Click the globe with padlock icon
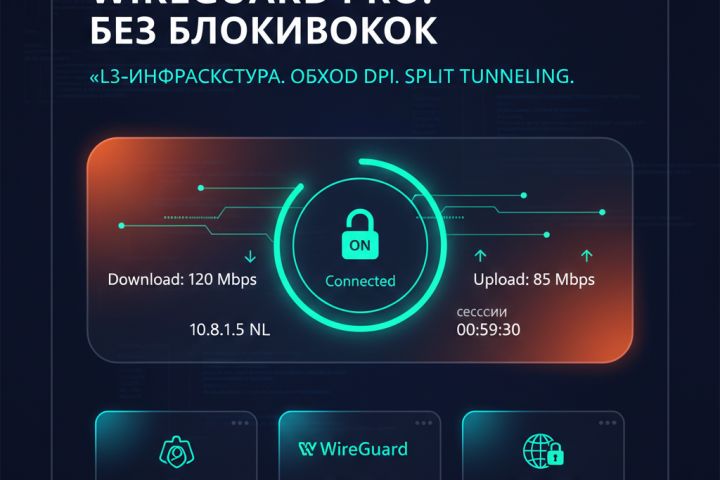The image size is (720, 480). pos(543,452)
